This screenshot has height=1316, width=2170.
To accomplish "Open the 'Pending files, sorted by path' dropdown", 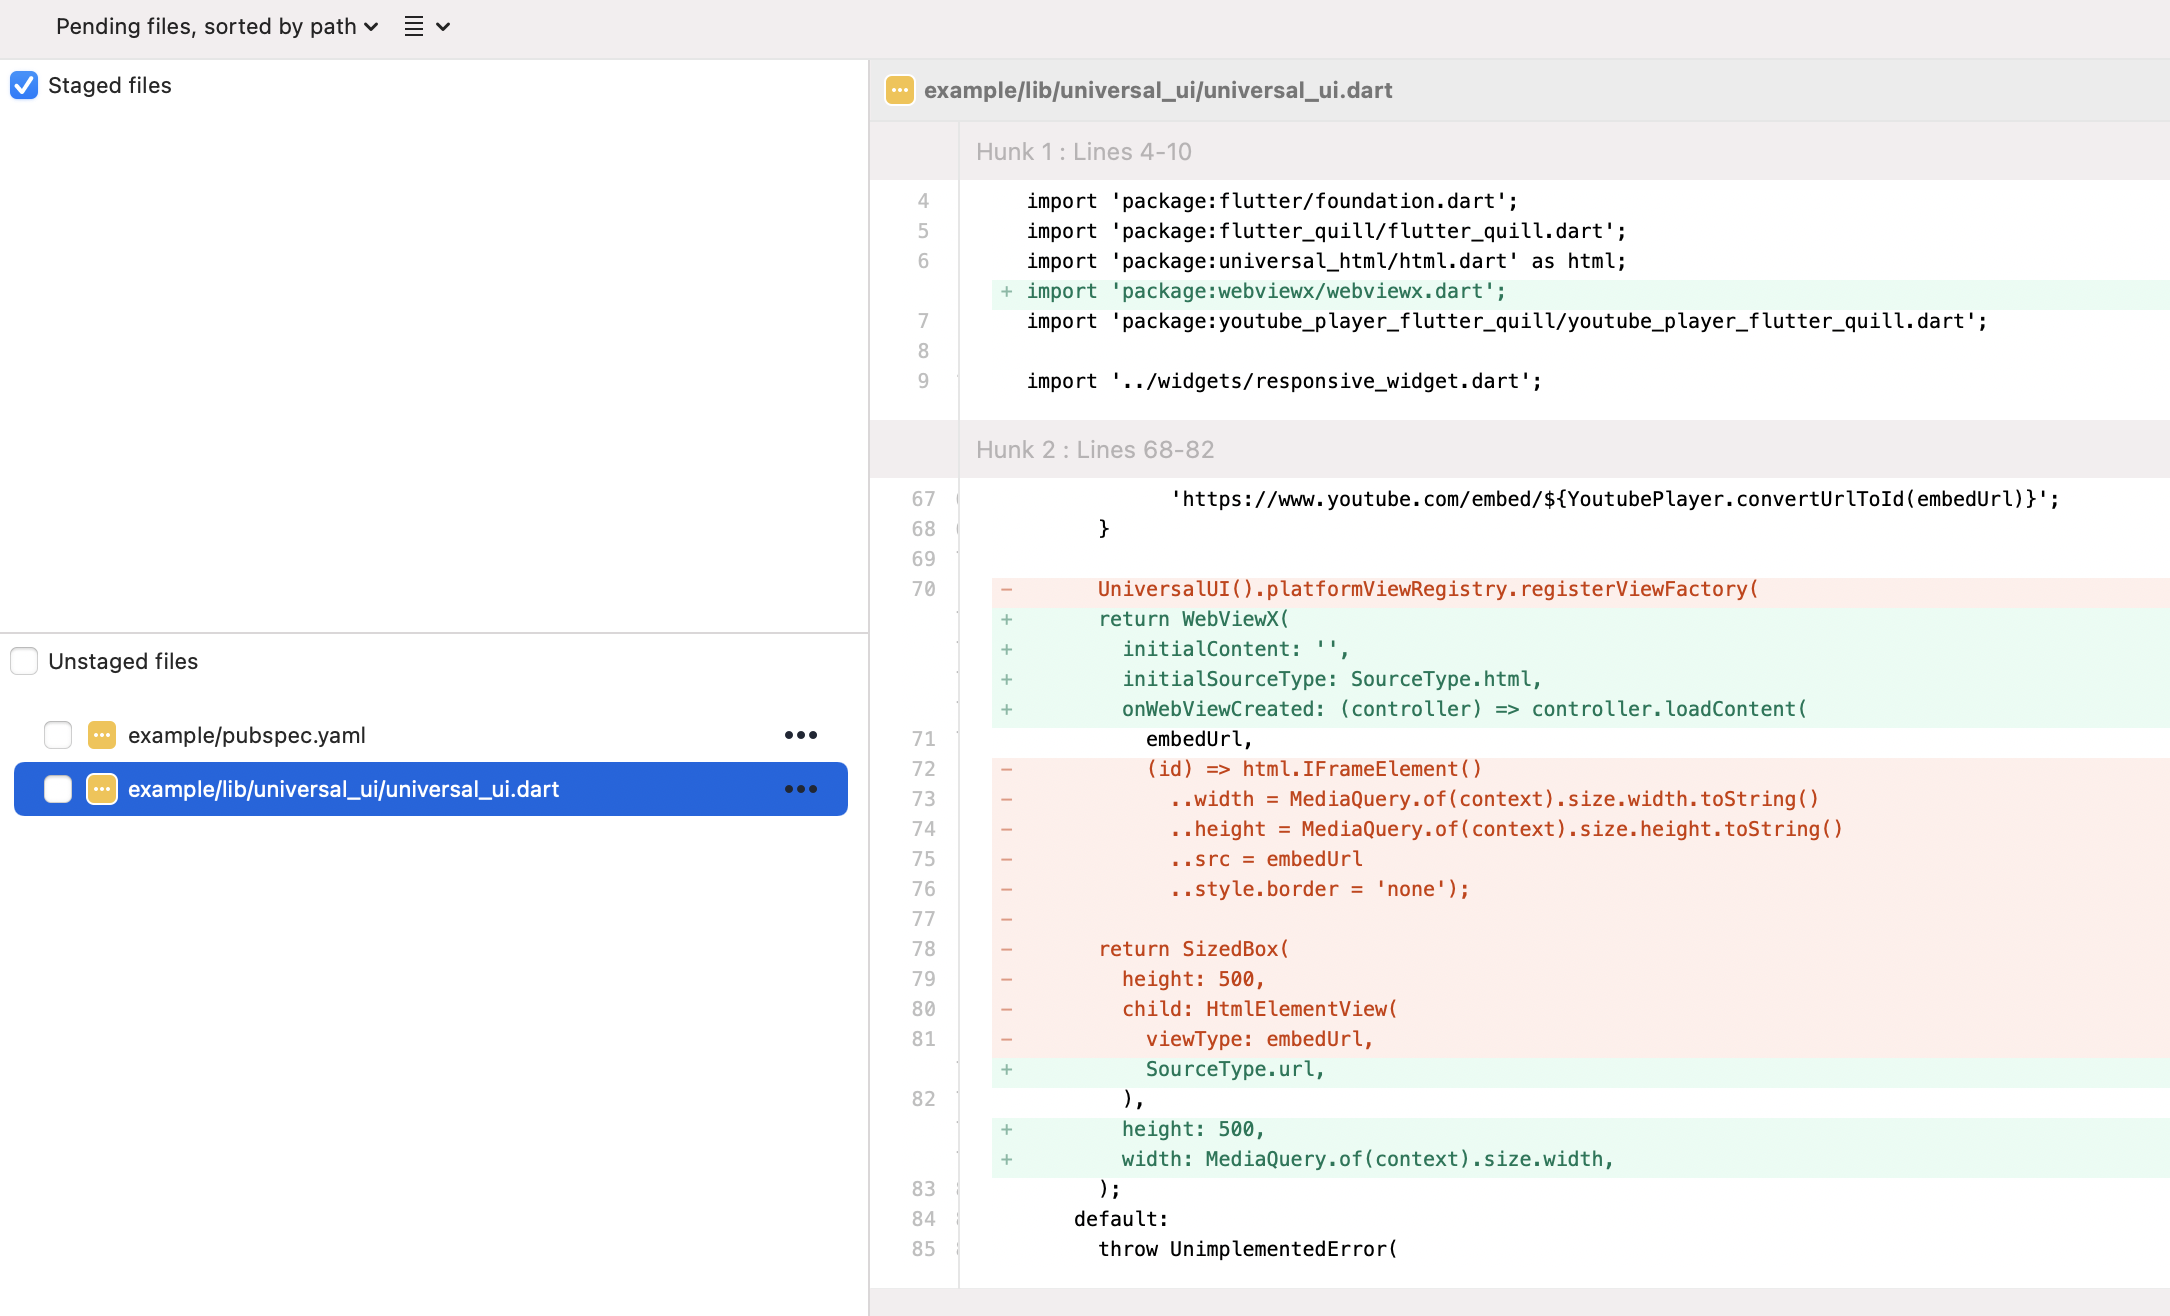I will coord(215,27).
